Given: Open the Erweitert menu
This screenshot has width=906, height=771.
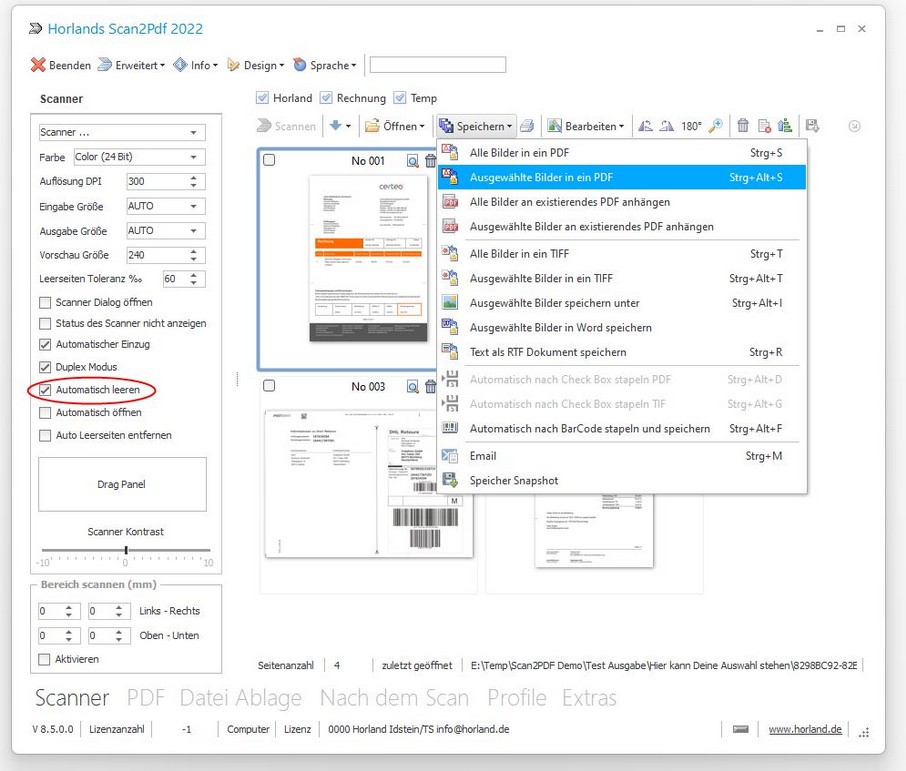Looking at the screenshot, I should (x=131, y=65).
